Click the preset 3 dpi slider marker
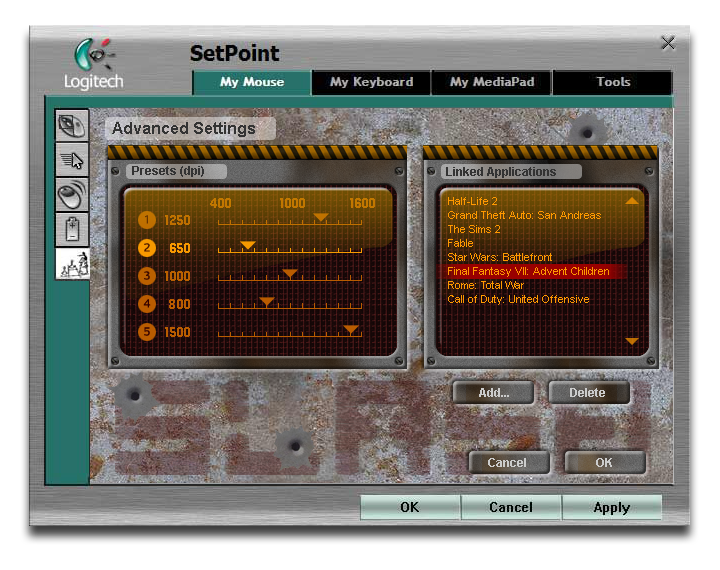 [290, 273]
